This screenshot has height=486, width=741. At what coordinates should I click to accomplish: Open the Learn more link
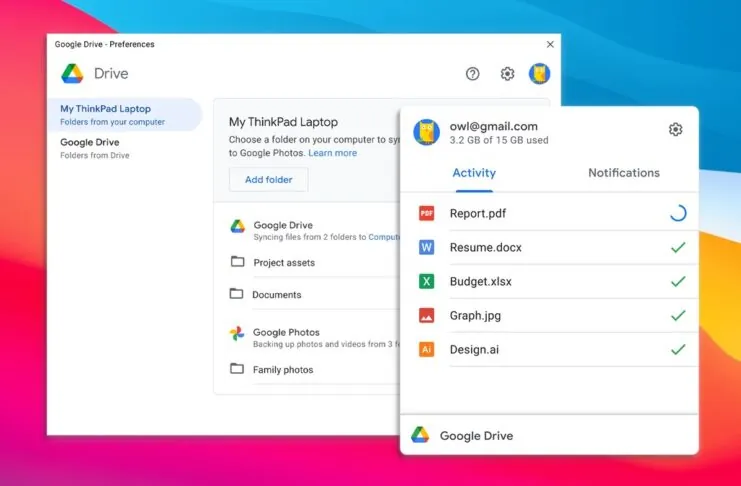333,153
